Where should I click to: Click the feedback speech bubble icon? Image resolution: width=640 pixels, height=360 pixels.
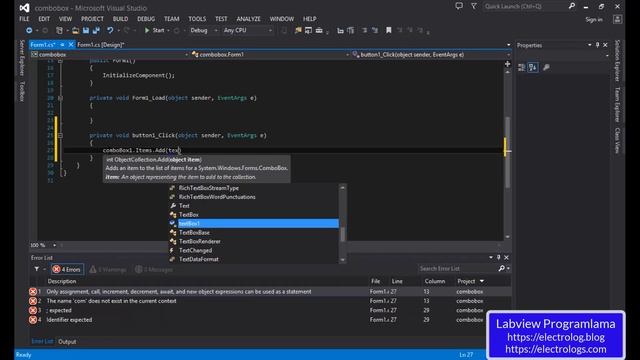point(459,6)
